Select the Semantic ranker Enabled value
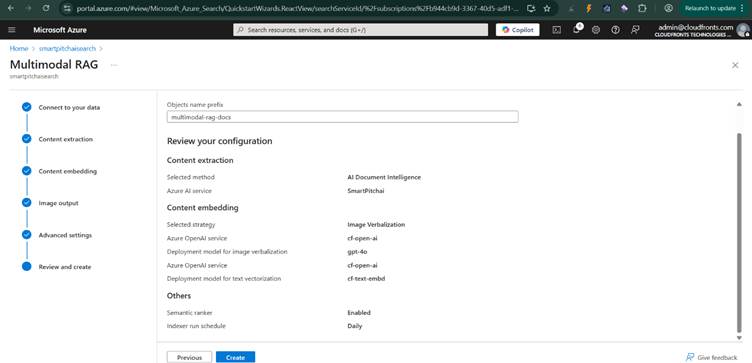 [x=359, y=313]
